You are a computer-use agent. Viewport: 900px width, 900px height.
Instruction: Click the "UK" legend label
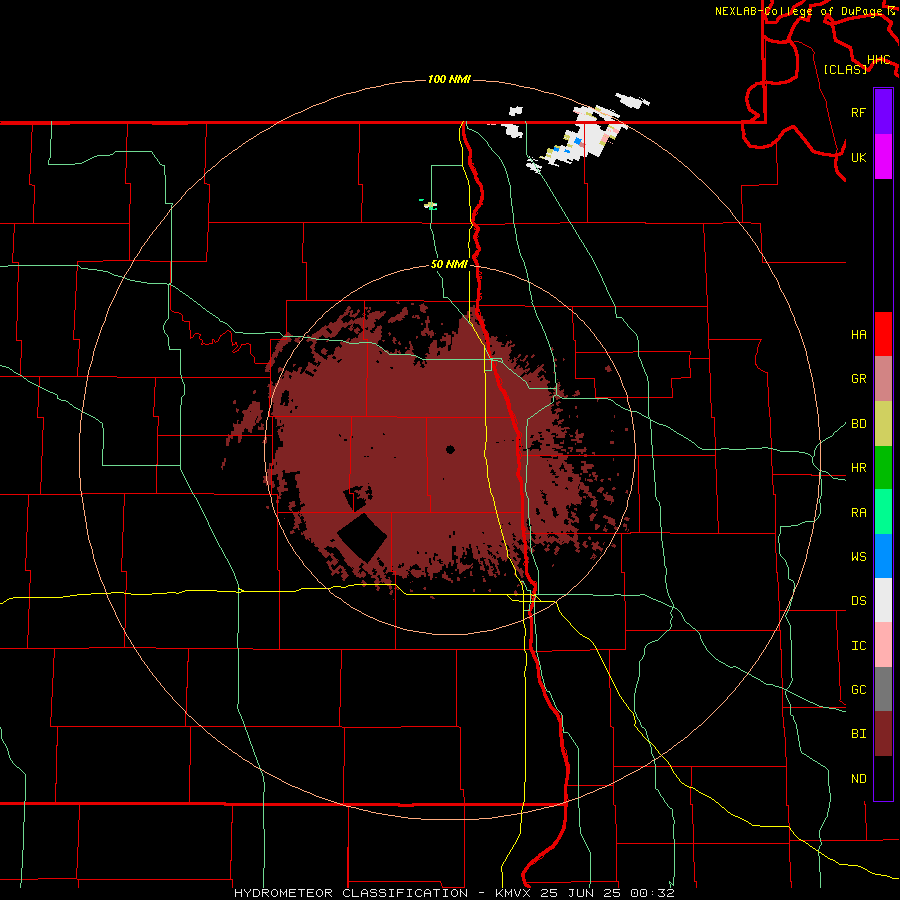[x=858, y=157]
